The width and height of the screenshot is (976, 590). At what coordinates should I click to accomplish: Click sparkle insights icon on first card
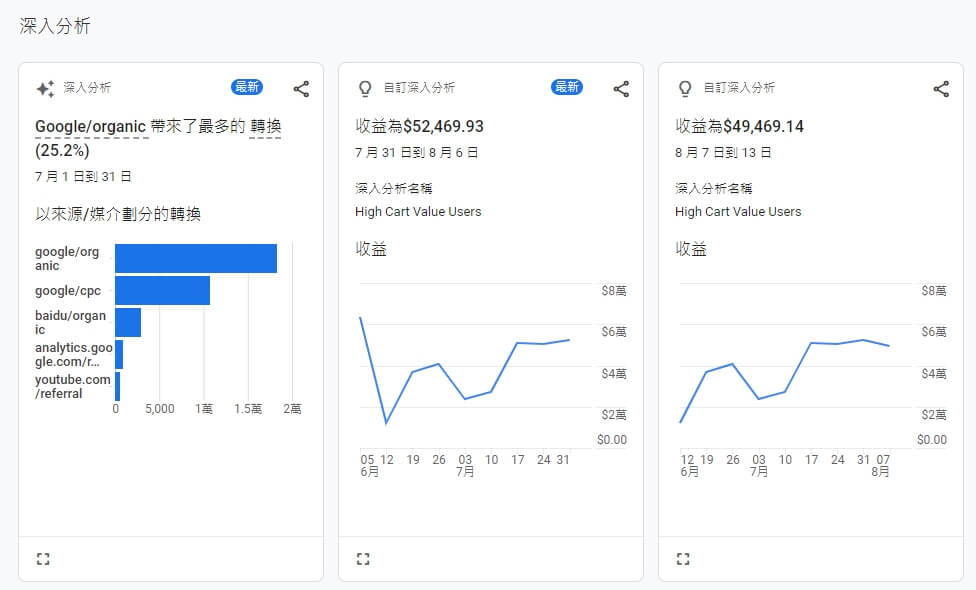pyautogui.click(x=45, y=88)
